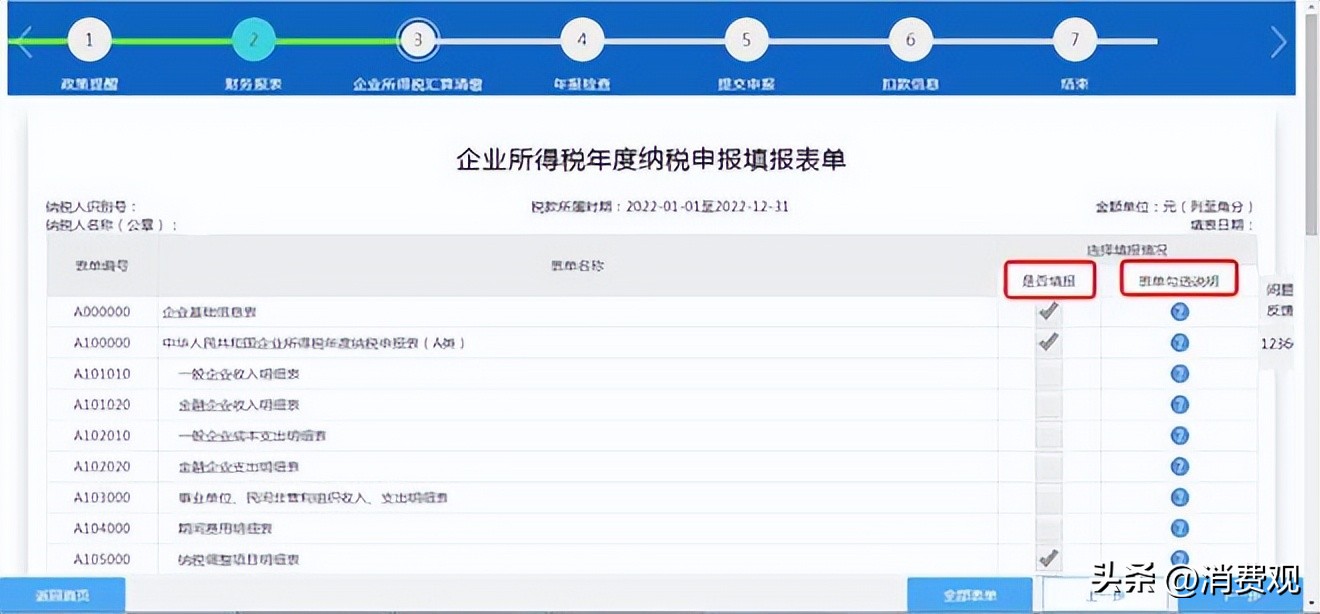Check the filing box for A101010 一般企业收入明细表
Screen dimensions: 1320x614
(1049, 373)
